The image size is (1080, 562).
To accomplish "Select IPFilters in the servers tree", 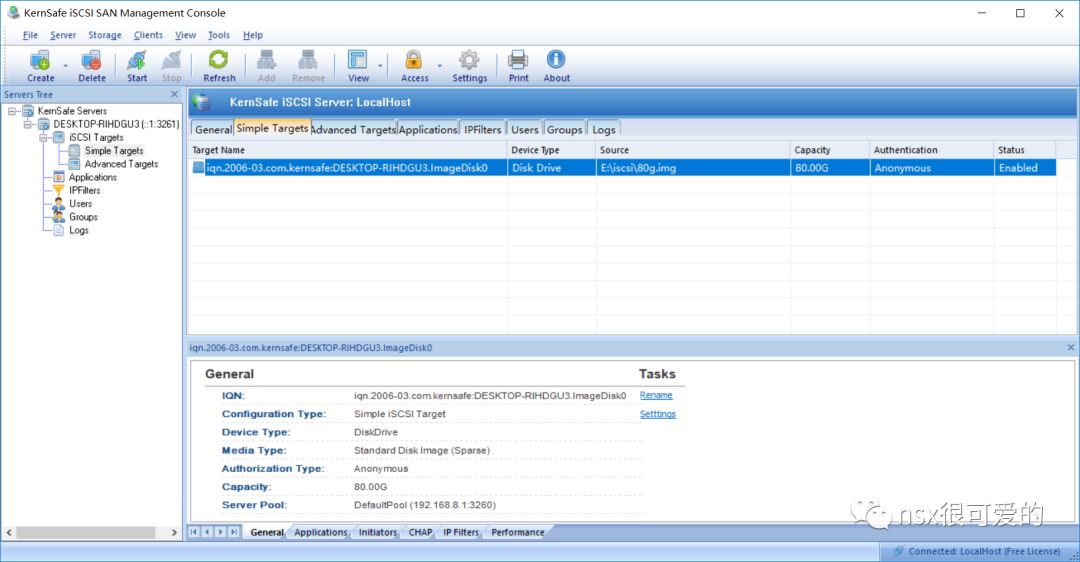I will [x=85, y=190].
